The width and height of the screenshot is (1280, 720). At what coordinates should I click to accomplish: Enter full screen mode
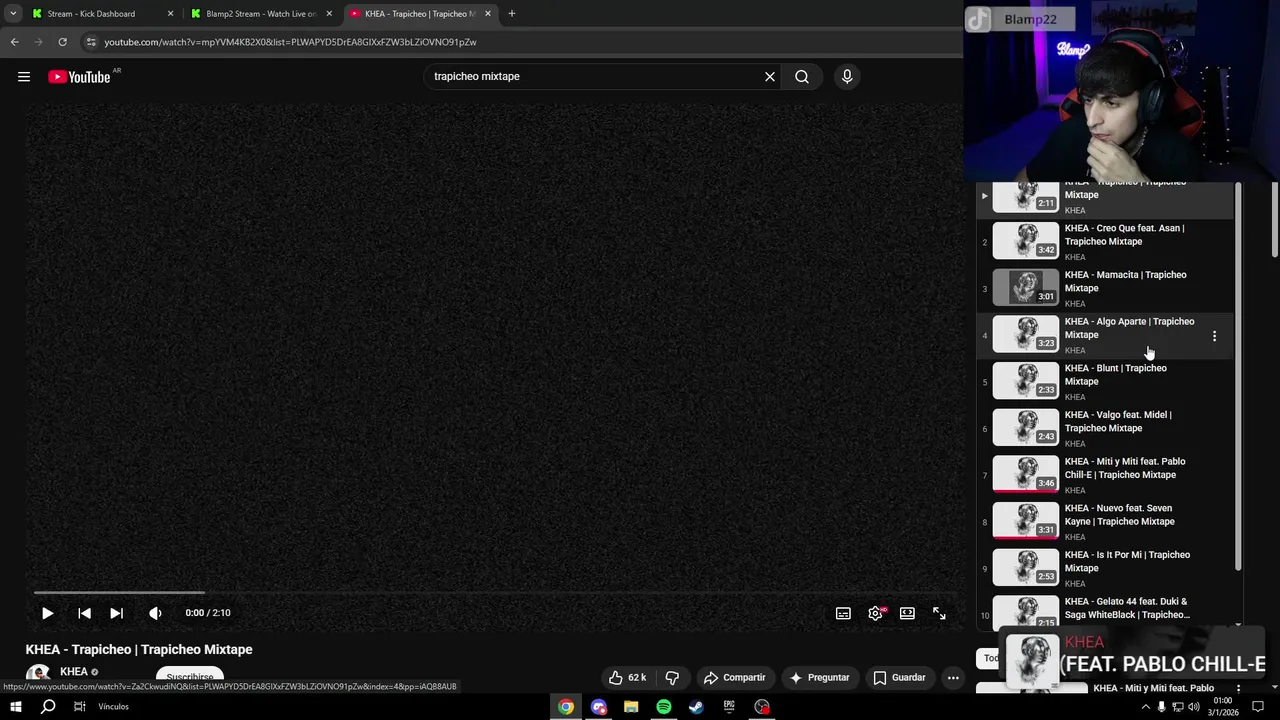point(939,613)
